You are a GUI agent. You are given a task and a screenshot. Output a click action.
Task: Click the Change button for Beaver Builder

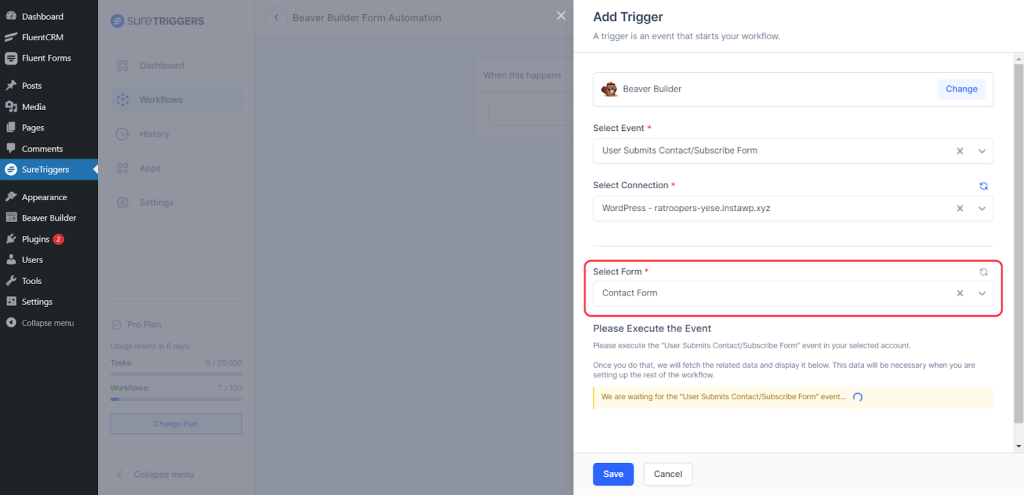point(961,89)
